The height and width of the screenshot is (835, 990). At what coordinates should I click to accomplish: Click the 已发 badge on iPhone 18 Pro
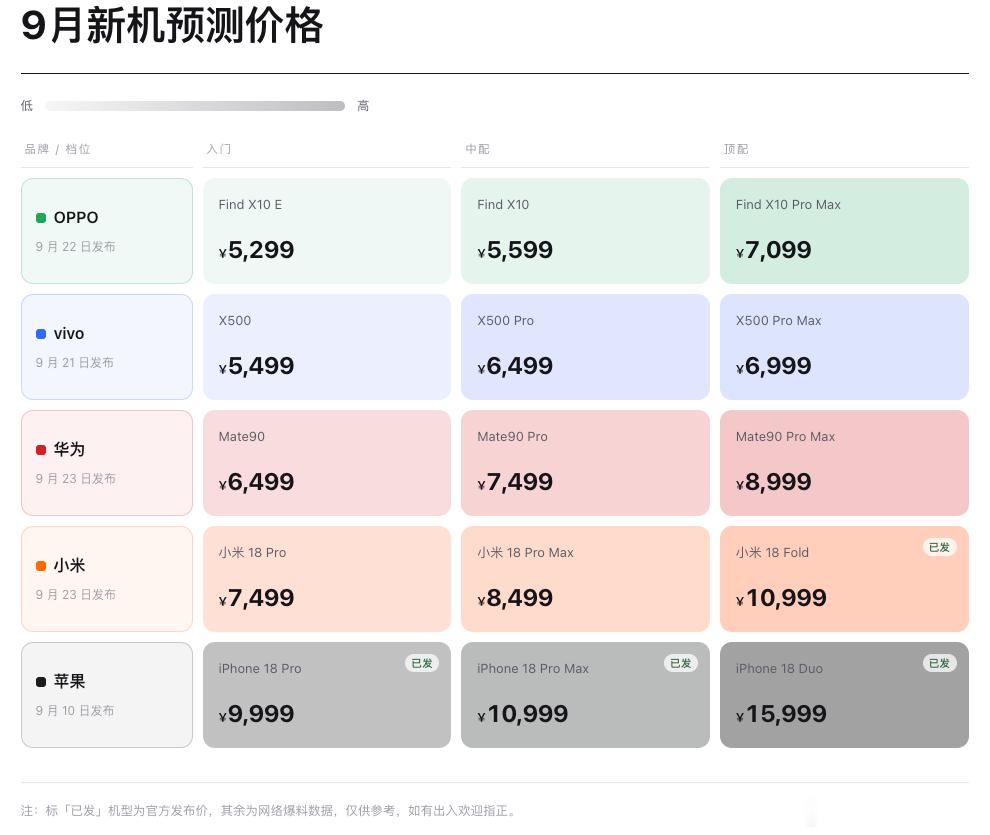pos(422,663)
